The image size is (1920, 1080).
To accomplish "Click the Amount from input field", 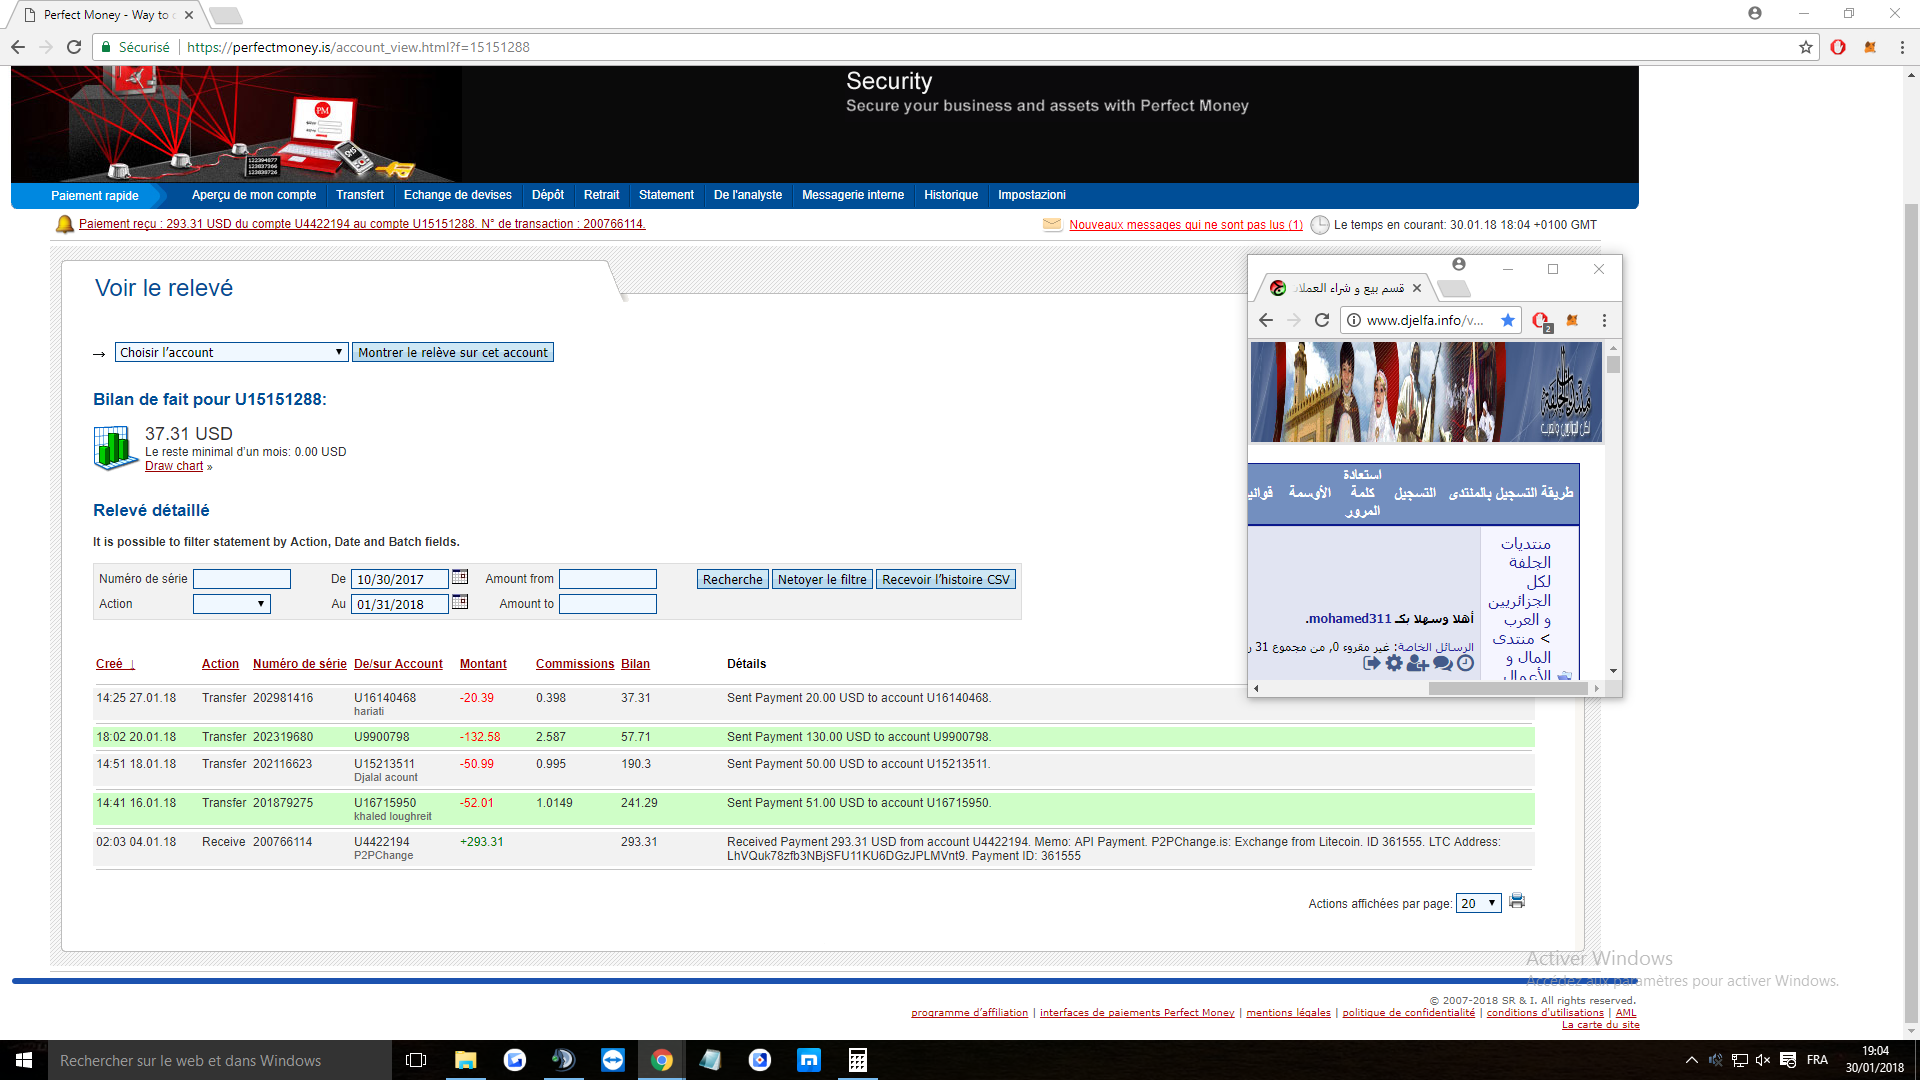I will (608, 579).
